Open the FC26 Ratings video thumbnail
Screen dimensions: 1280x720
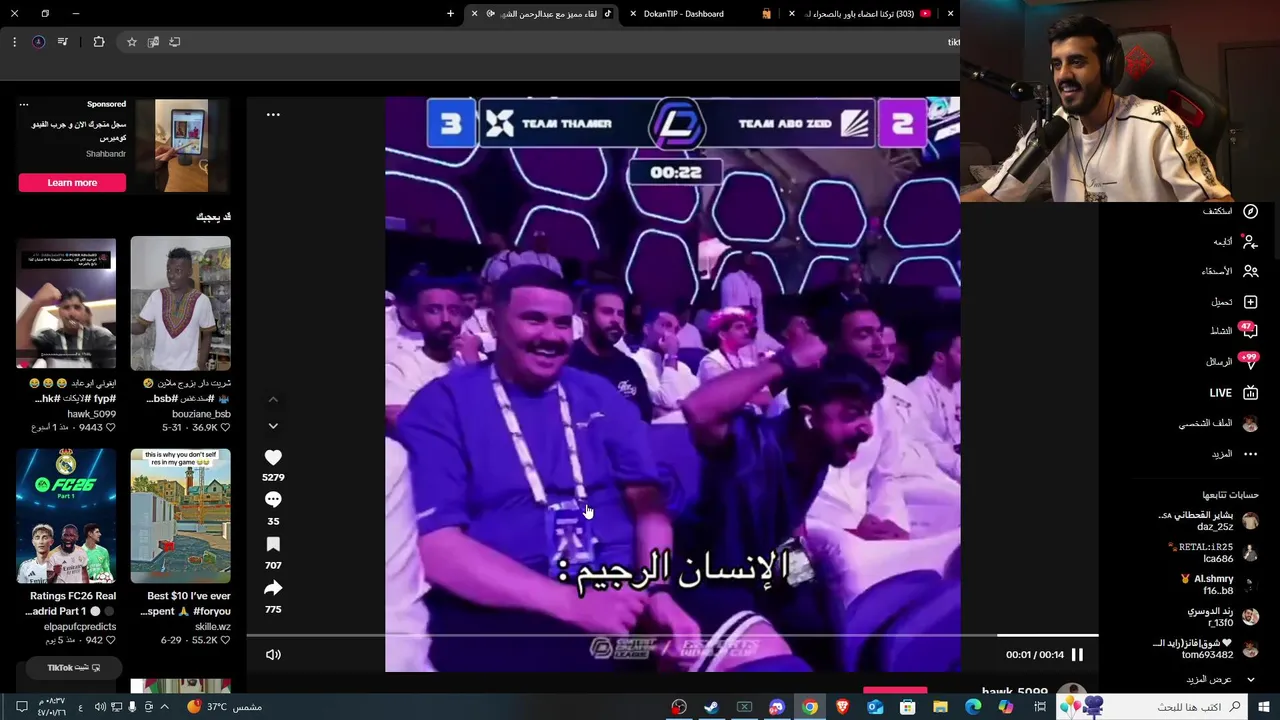pyautogui.click(x=66, y=515)
